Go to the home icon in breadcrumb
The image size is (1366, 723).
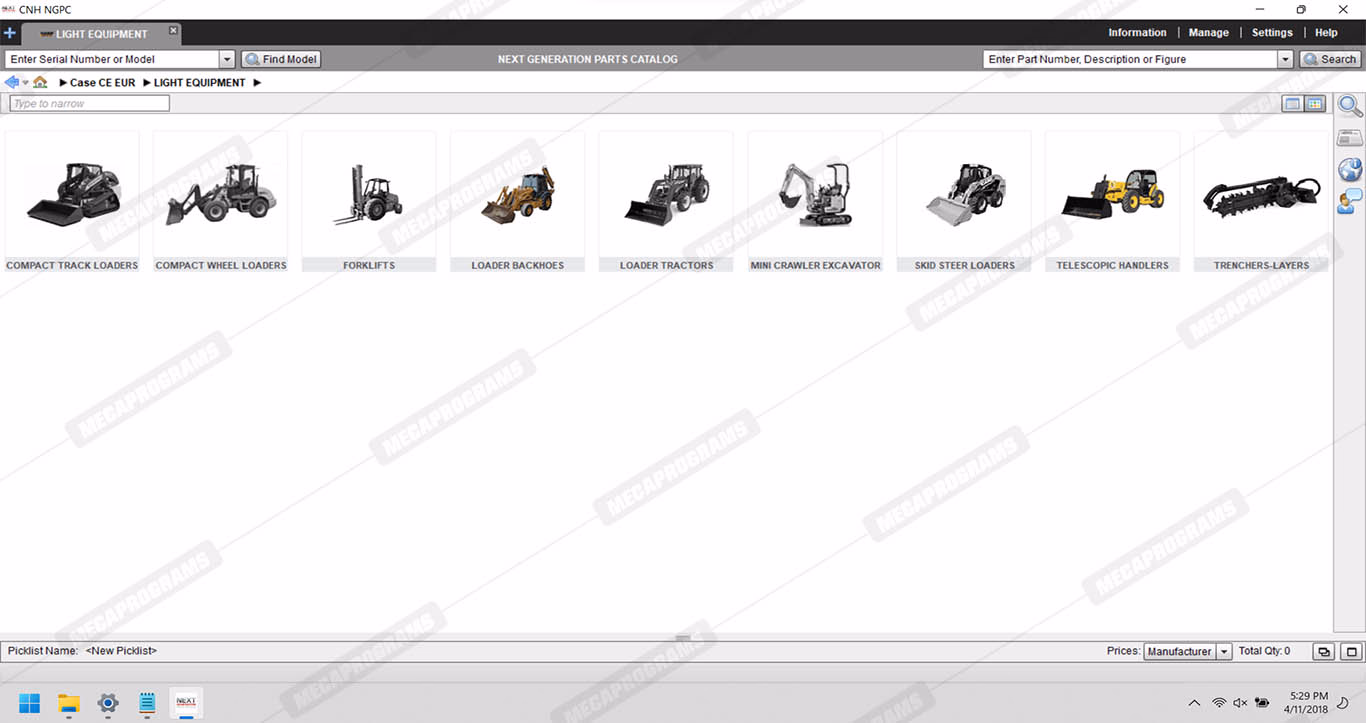(x=40, y=83)
